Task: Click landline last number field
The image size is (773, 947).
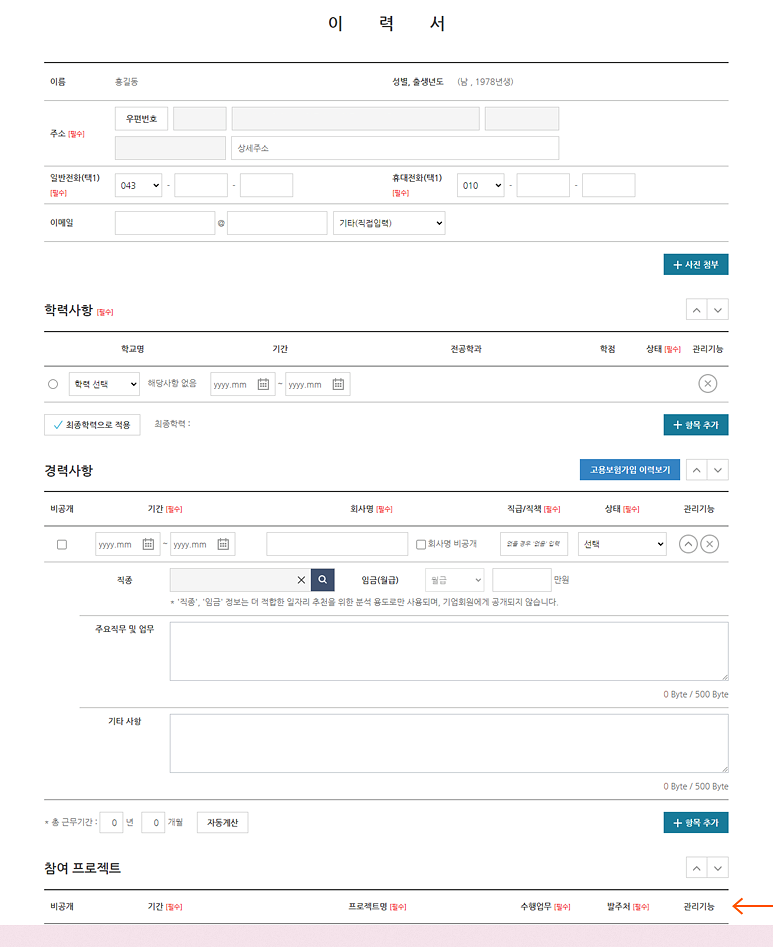Action: (266, 185)
